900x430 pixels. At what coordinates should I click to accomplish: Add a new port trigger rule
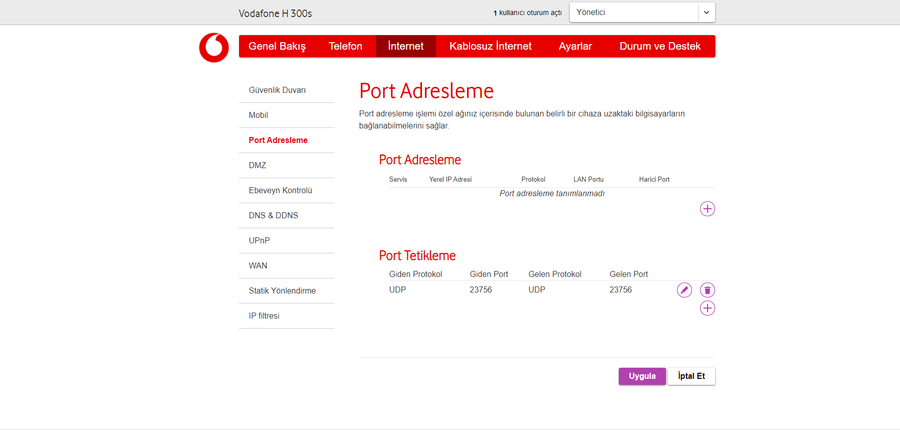pyautogui.click(x=707, y=308)
